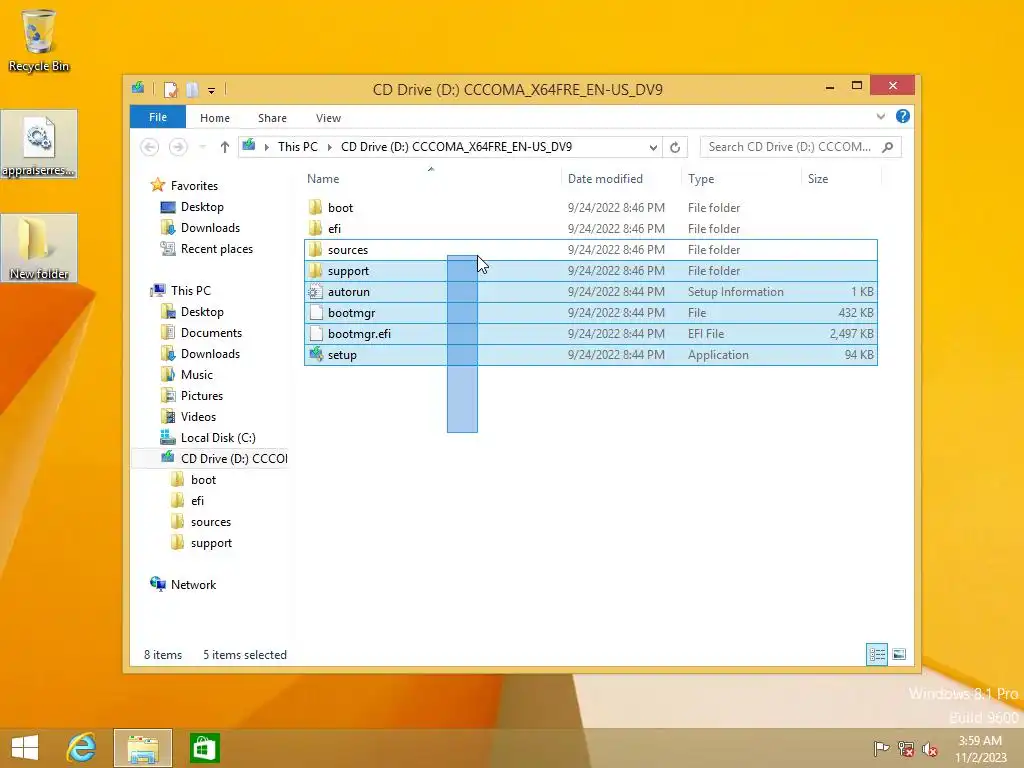
Task: Open Customize Quick Access Toolbar dropdown
Action: click(x=211, y=90)
